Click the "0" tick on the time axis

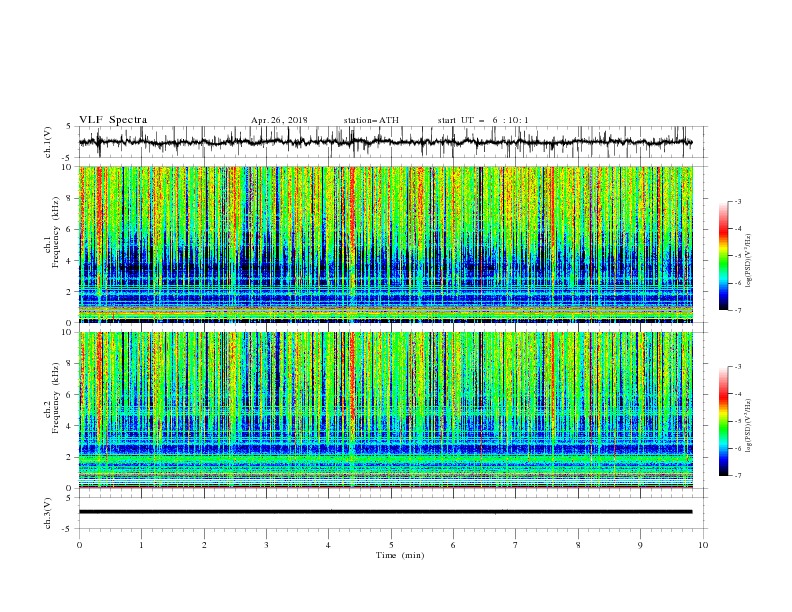coord(79,545)
